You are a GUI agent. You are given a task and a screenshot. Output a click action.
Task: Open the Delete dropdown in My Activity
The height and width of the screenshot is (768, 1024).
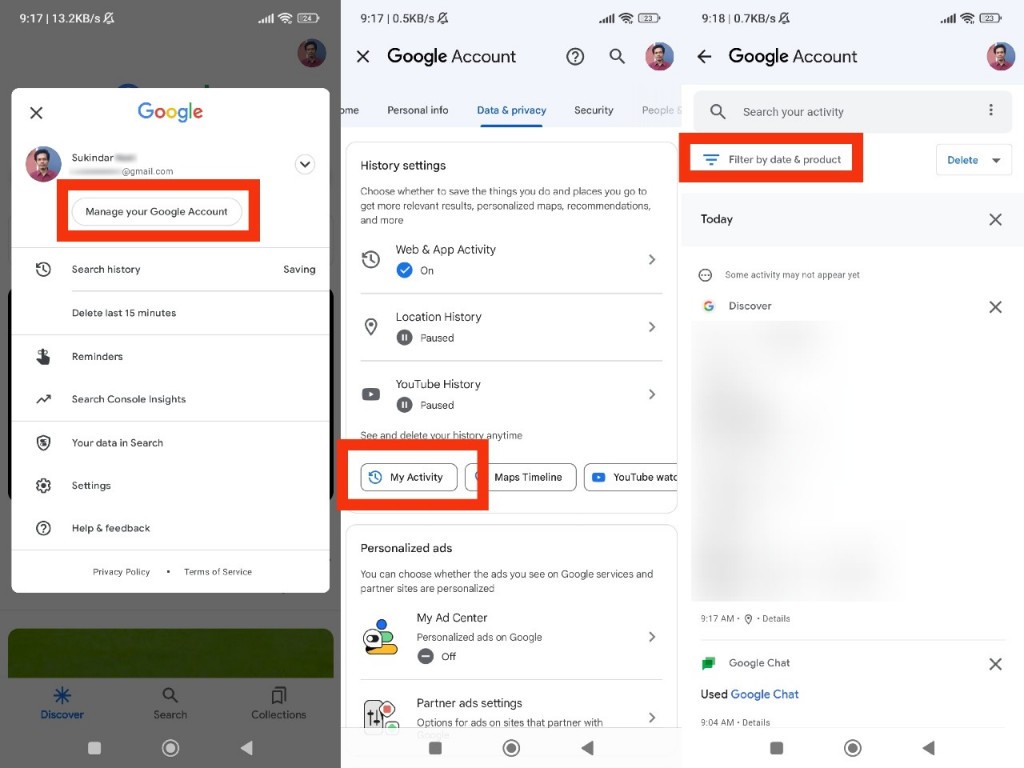(973, 158)
